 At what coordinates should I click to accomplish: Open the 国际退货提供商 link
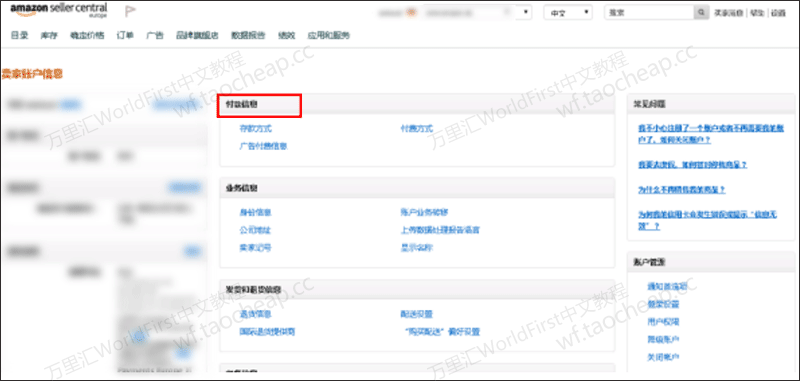coord(267,332)
